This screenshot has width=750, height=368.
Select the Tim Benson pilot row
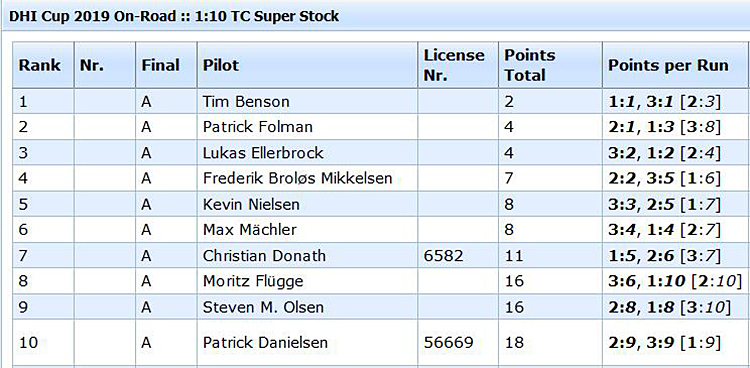[381, 102]
